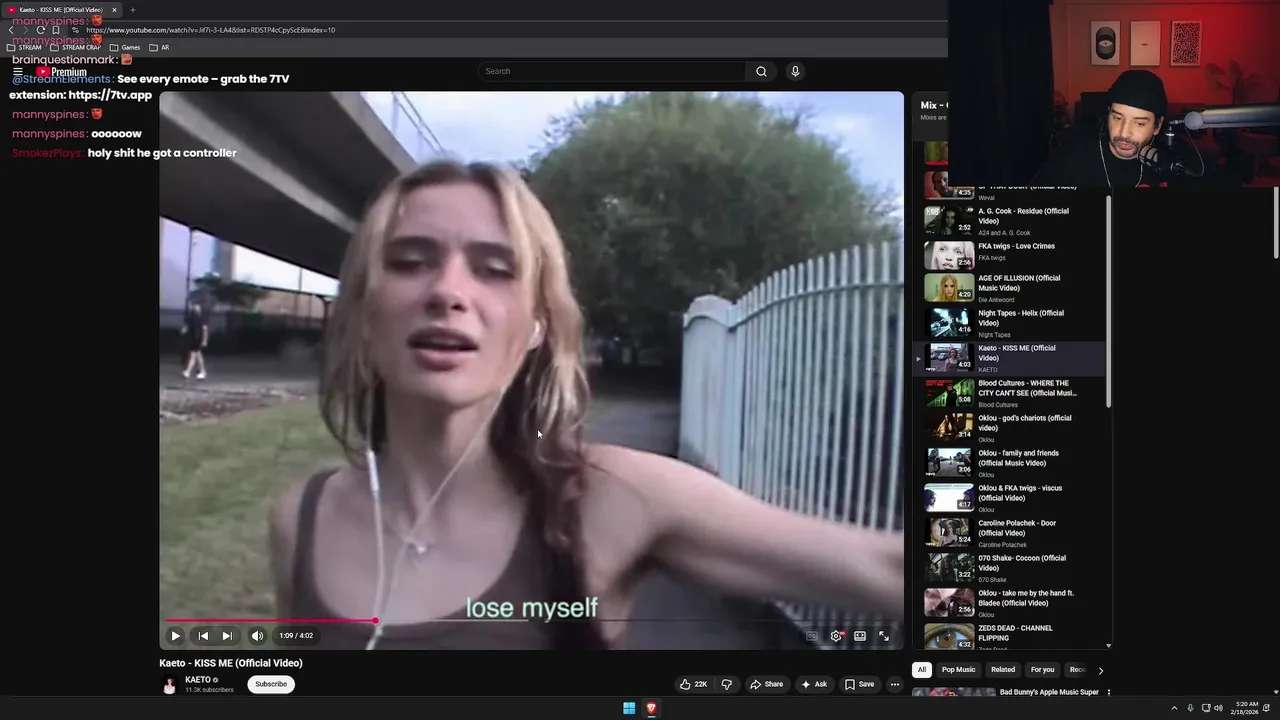
Task: Save the video to a playlist
Action: point(859,684)
